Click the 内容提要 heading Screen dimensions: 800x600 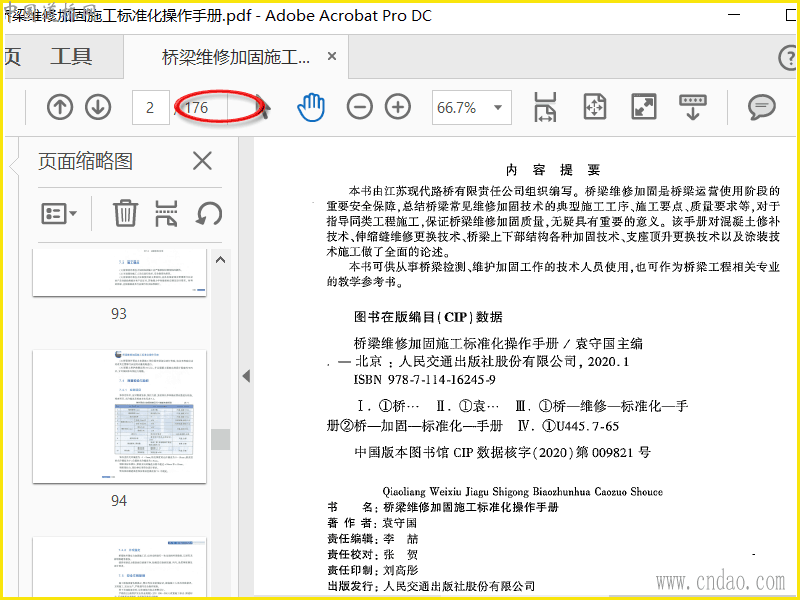point(553,169)
